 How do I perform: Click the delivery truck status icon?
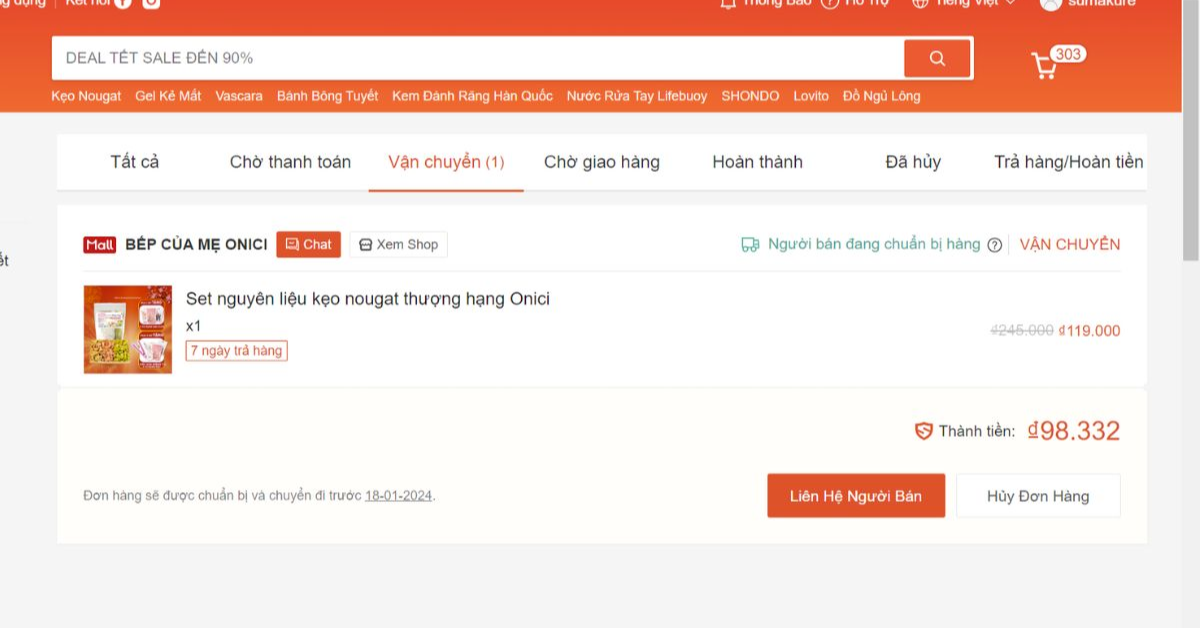click(750, 245)
